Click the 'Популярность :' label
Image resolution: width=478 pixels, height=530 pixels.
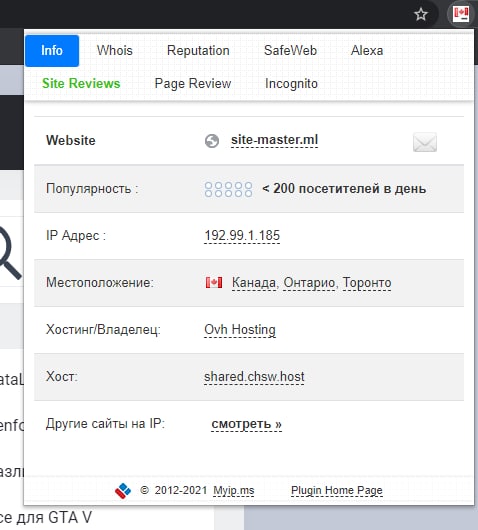[x=92, y=189]
